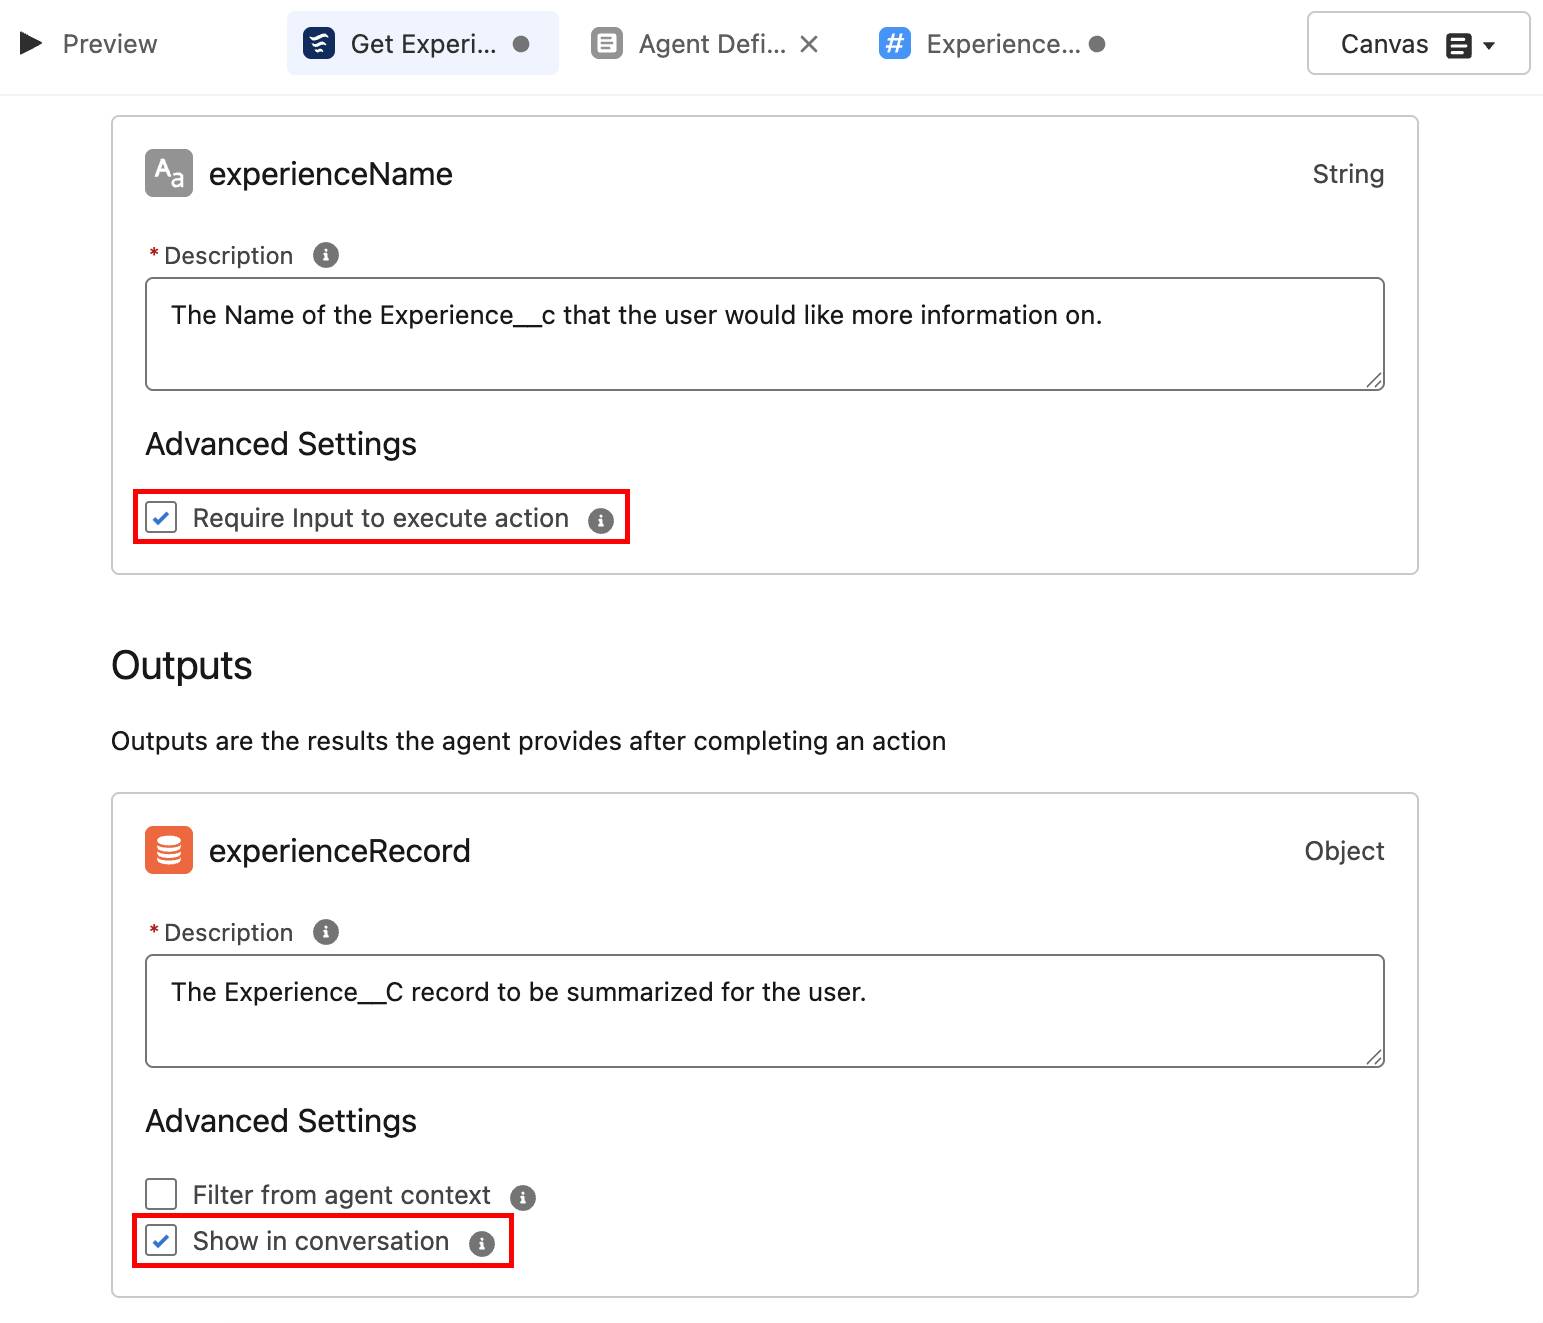1543x1323 pixels.
Task: Click the experienceRecord object database icon
Action: (169, 851)
